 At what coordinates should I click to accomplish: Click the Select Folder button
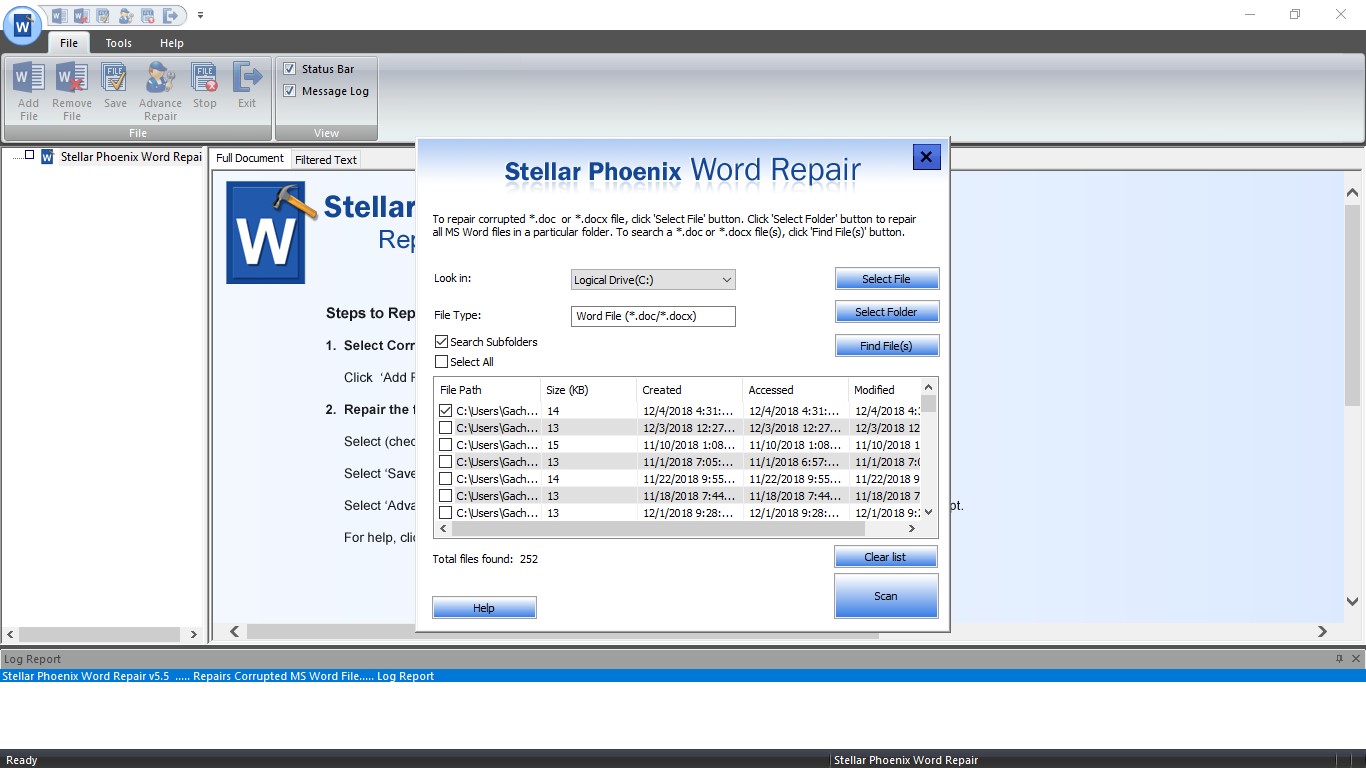click(887, 312)
